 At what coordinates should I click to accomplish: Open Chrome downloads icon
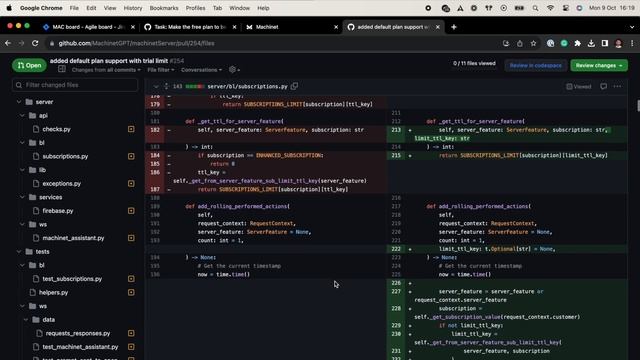(x=591, y=43)
